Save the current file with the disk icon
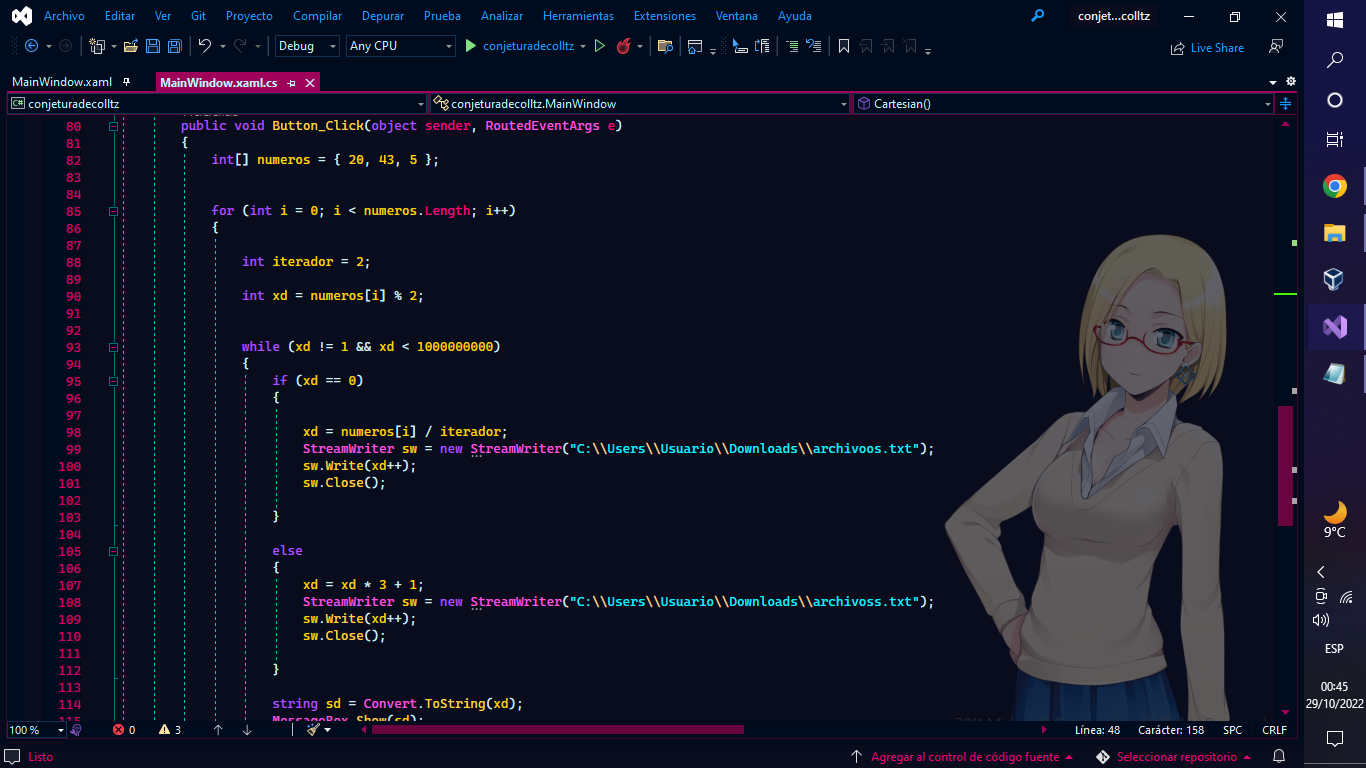Screen dimensions: 1366x768 153,46
